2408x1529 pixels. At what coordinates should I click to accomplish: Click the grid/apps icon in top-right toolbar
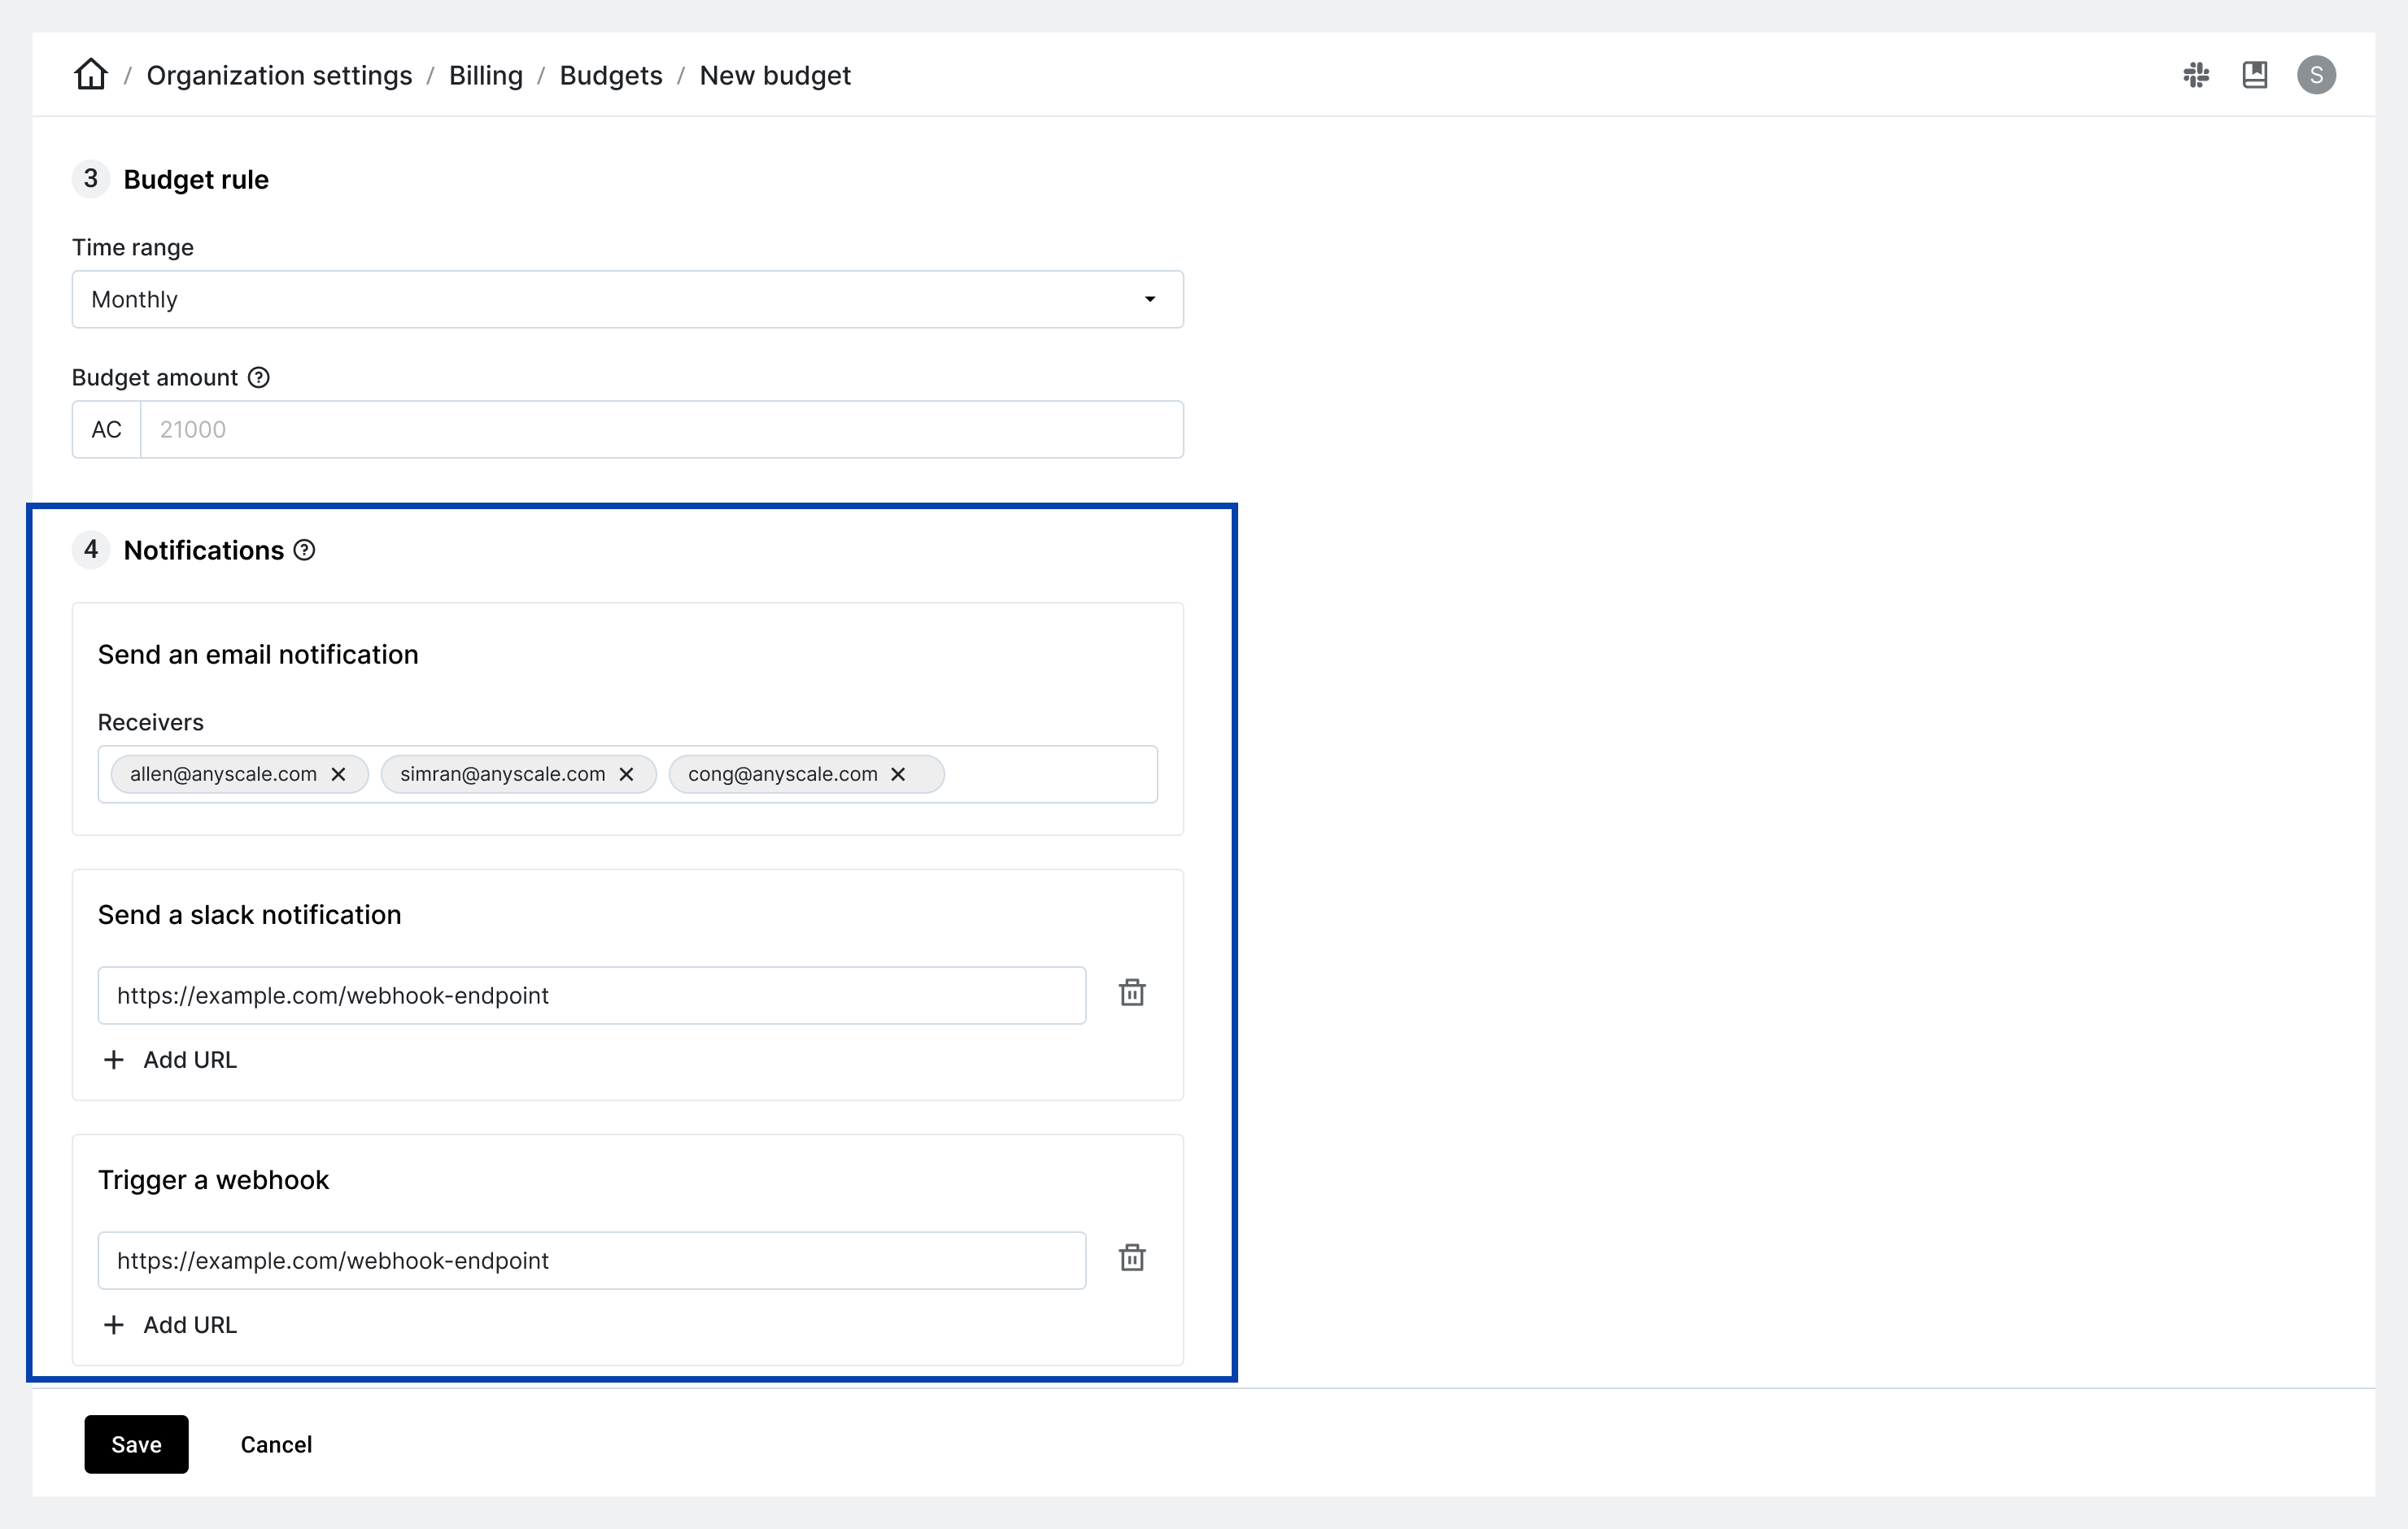tap(2196, 74)
